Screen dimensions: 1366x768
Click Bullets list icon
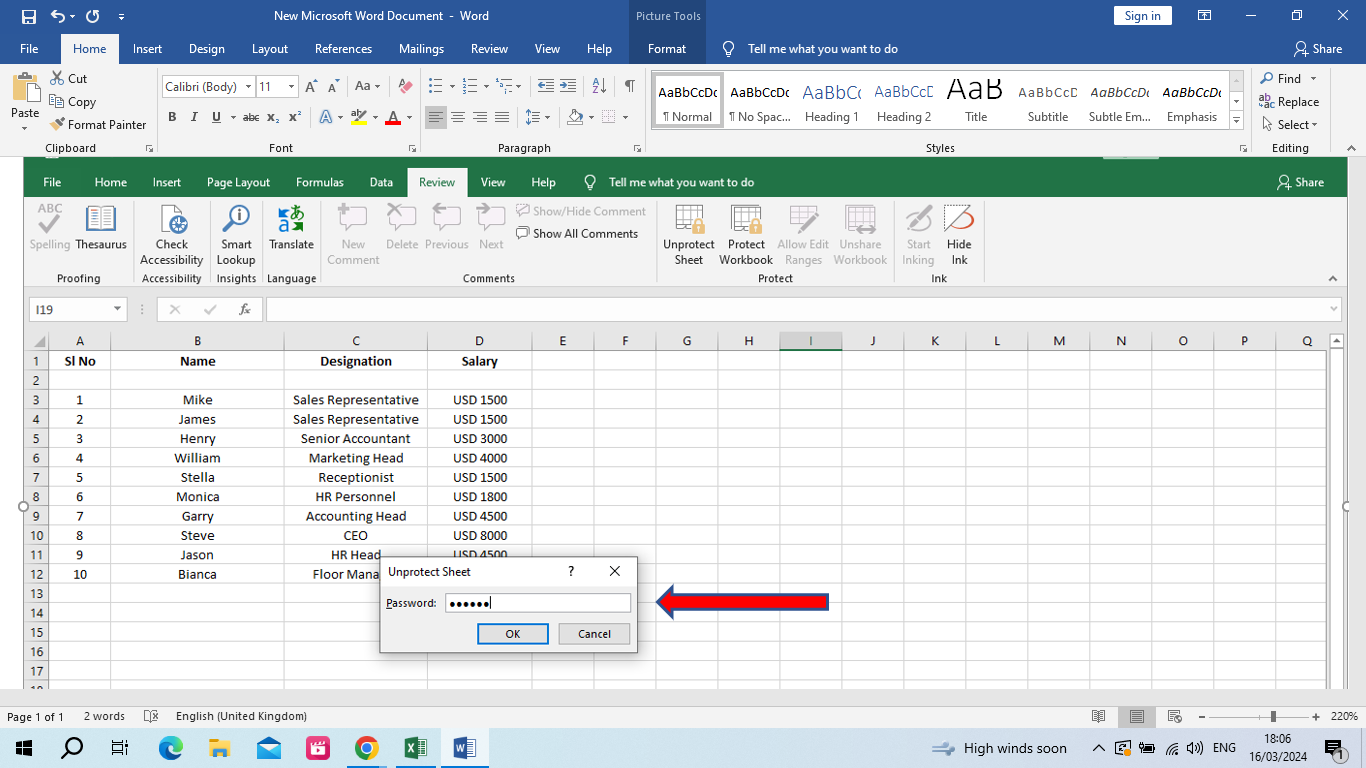[x=435, y=86]
